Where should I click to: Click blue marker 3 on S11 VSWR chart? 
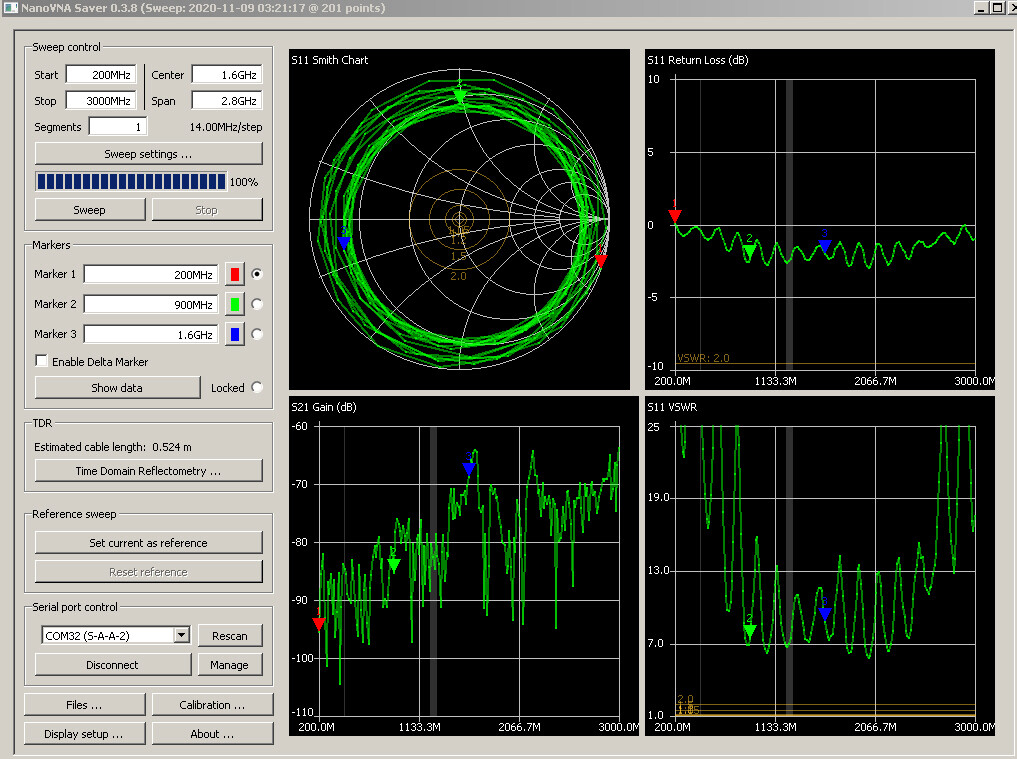point(824,613)
